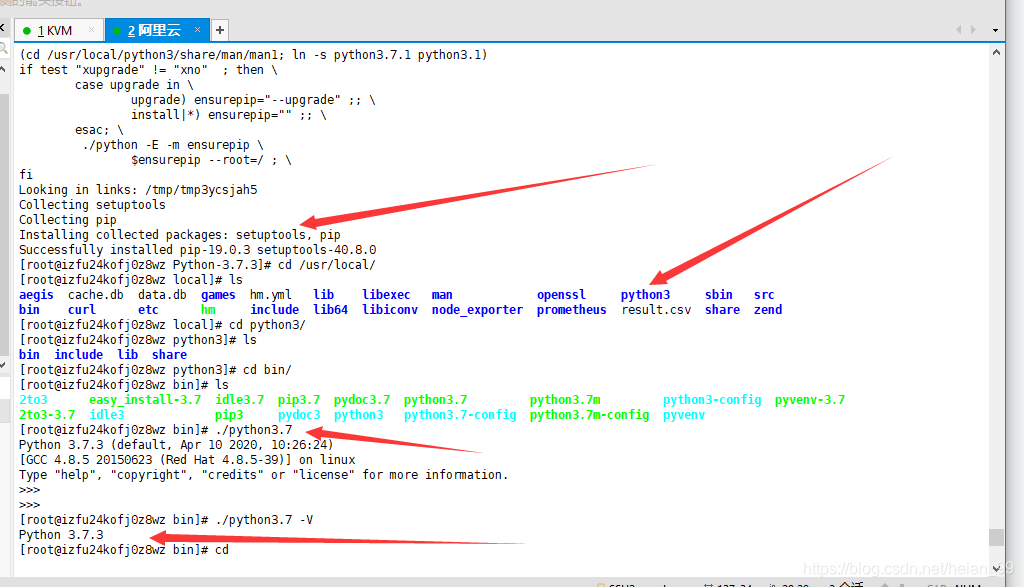Open the tab list dropdown arrow
1024x587 pixels.
(x=995, y=30)
